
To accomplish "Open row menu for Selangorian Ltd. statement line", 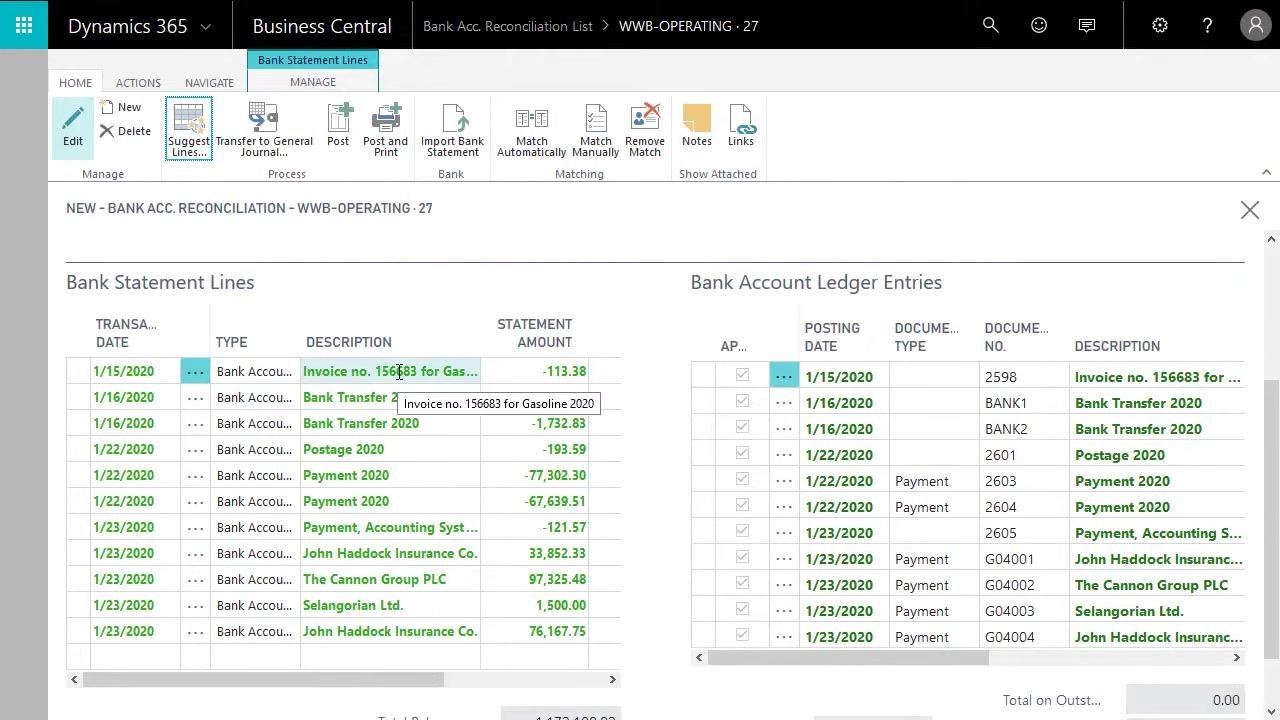I will [x=195, y=605].
